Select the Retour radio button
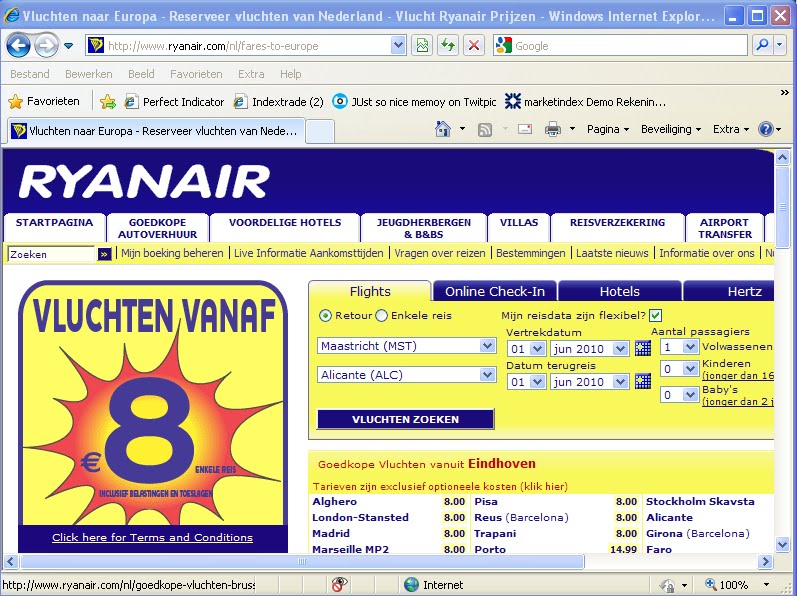The width and height of the screenshot is (797, 596). (325, 316)
